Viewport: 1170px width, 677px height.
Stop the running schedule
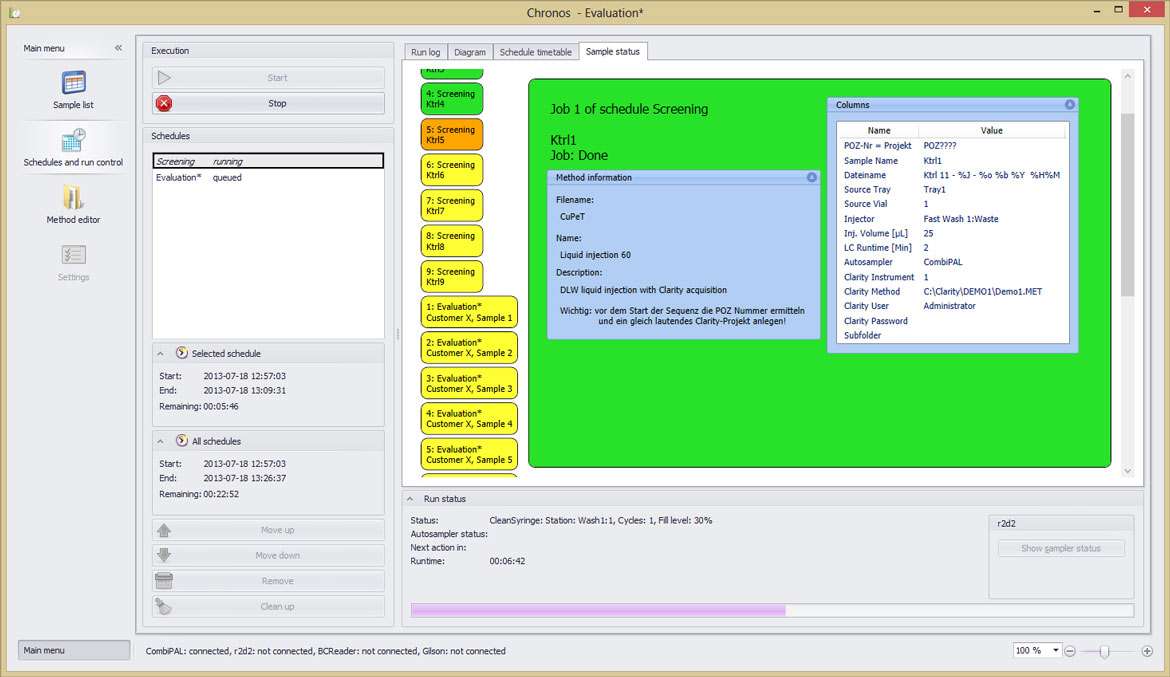click(269, 104)
